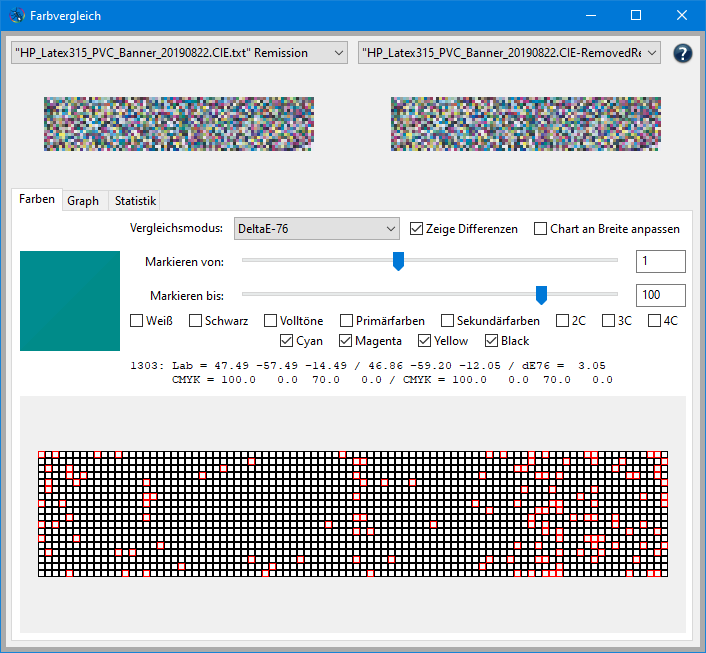706x653 pixels.
Task: Click the left color chart thumbnail
Action: coord(179,124)
